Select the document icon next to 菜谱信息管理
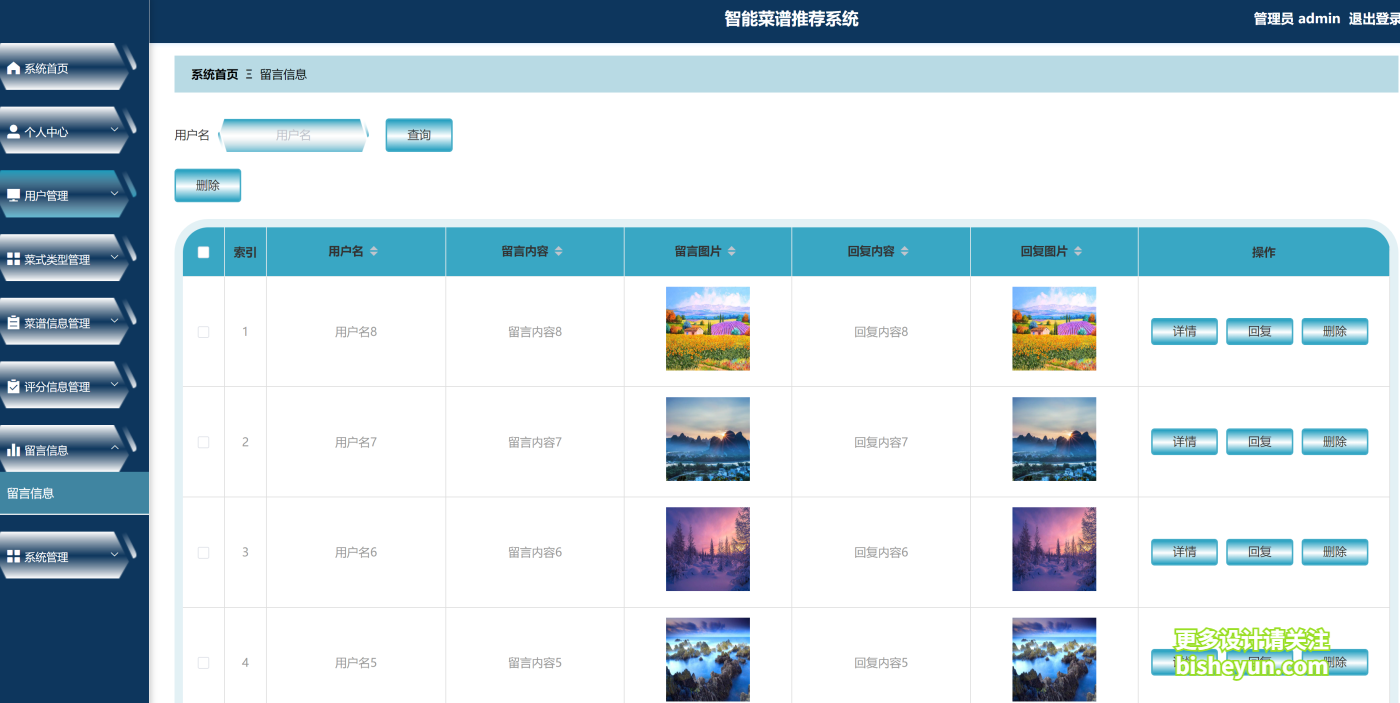This screenshot has height=703, width=1400. point(13,322)
